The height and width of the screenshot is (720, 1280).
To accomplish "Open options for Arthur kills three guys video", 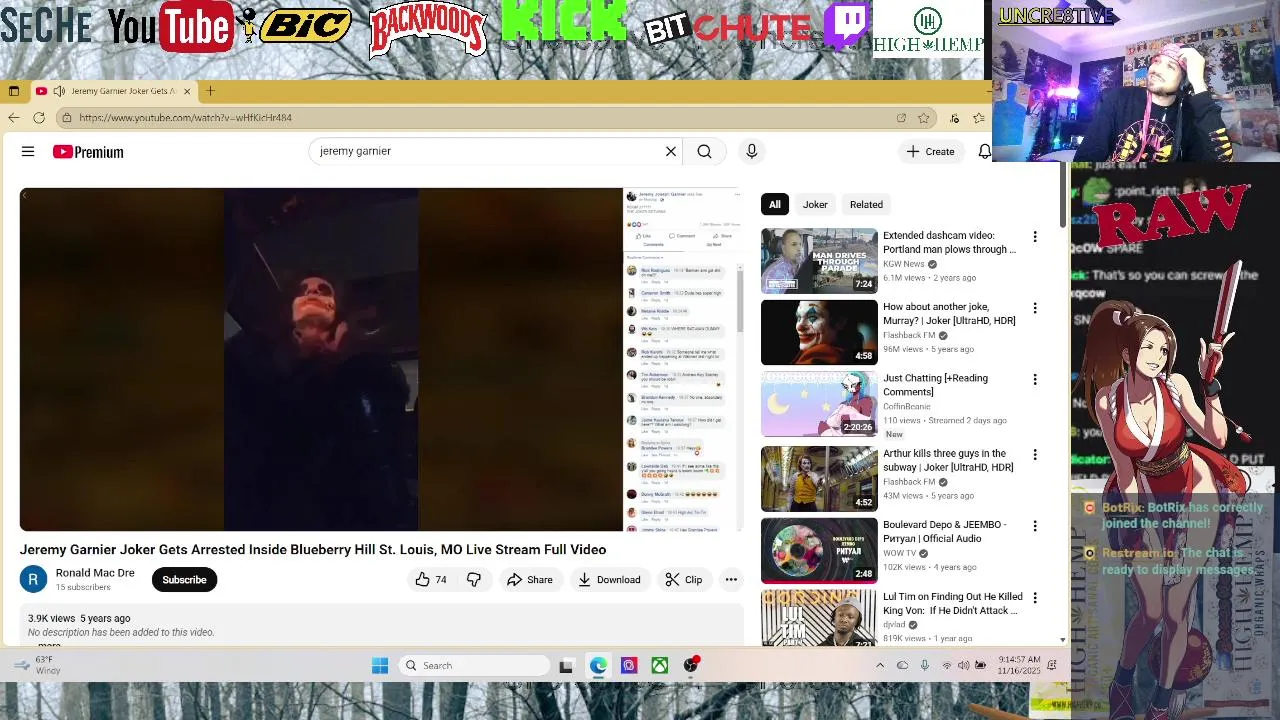I will (1035, 455).
